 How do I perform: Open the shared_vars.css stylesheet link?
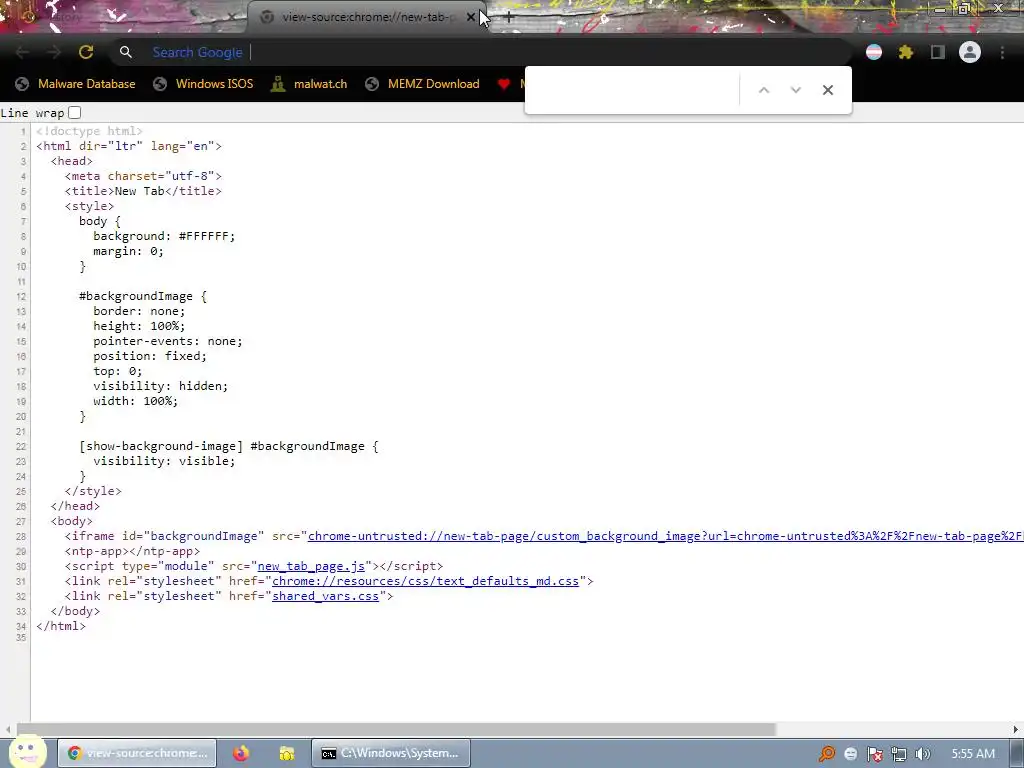(x=325, y=596)
